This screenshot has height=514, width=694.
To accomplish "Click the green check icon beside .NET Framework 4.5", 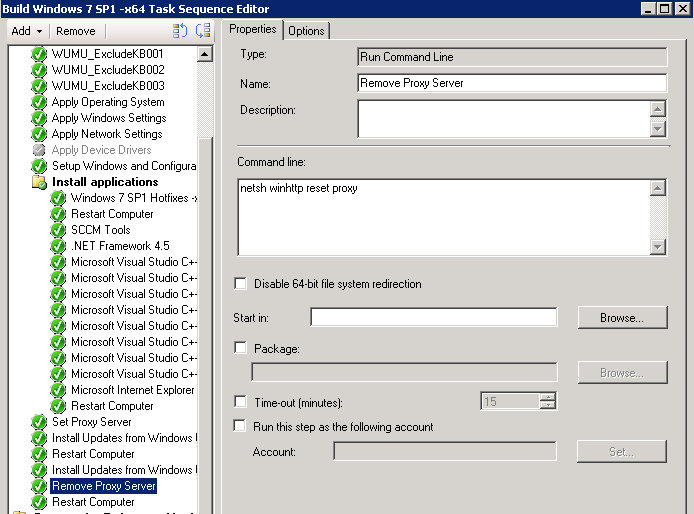I will coord(59,246).
